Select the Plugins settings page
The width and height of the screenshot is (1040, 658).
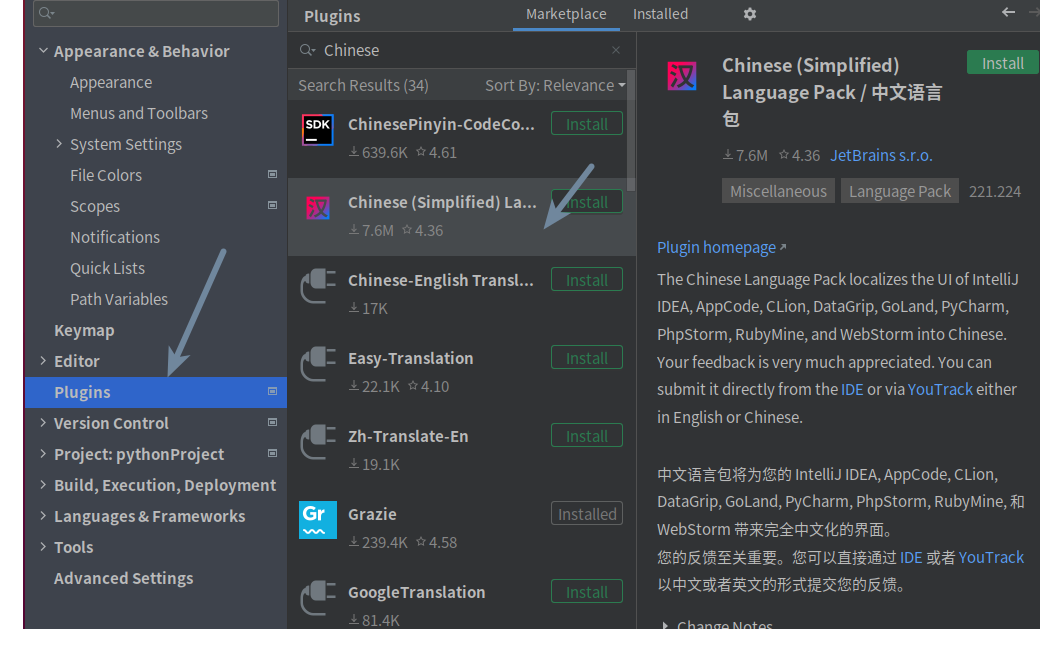[x=156, y=392]
